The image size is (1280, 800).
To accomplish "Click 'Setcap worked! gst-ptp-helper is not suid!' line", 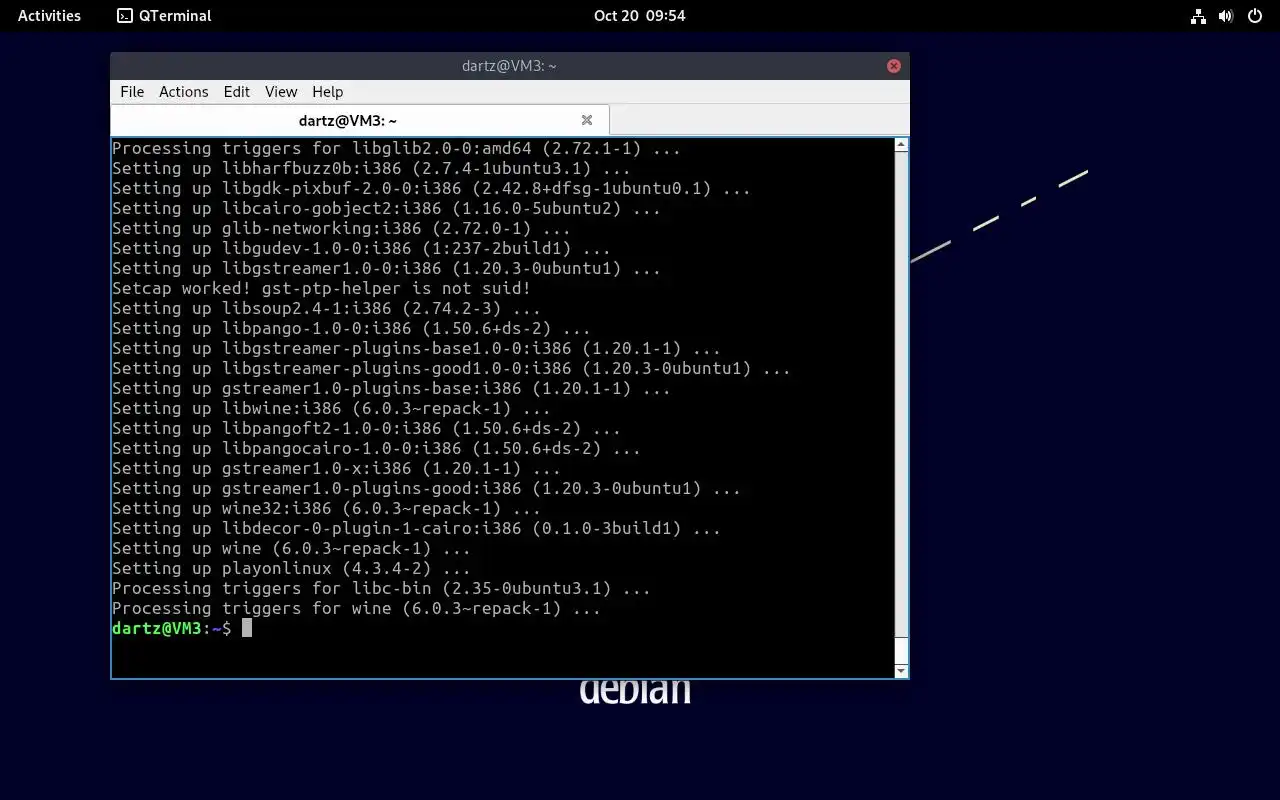I will (321, 288).
